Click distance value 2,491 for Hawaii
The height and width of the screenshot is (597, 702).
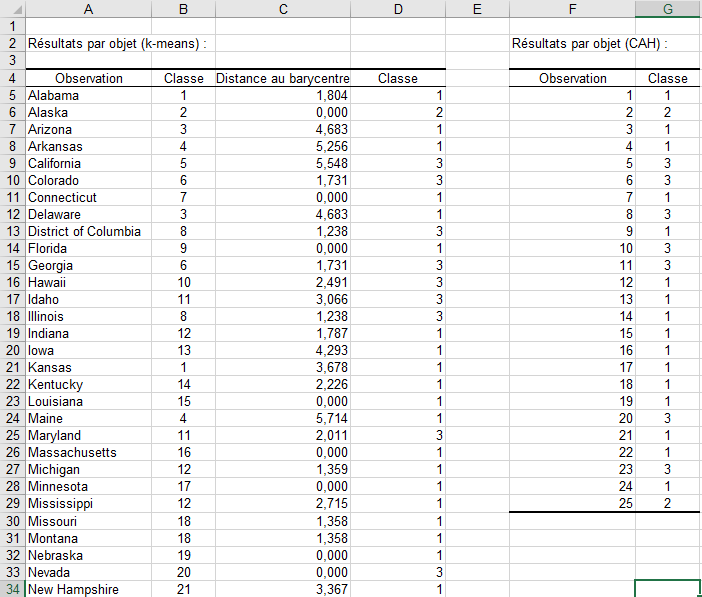(283, 283)
